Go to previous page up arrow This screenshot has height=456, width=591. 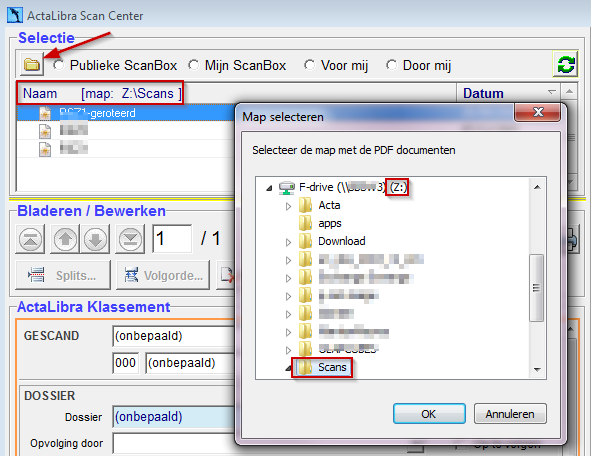(65, 239)
